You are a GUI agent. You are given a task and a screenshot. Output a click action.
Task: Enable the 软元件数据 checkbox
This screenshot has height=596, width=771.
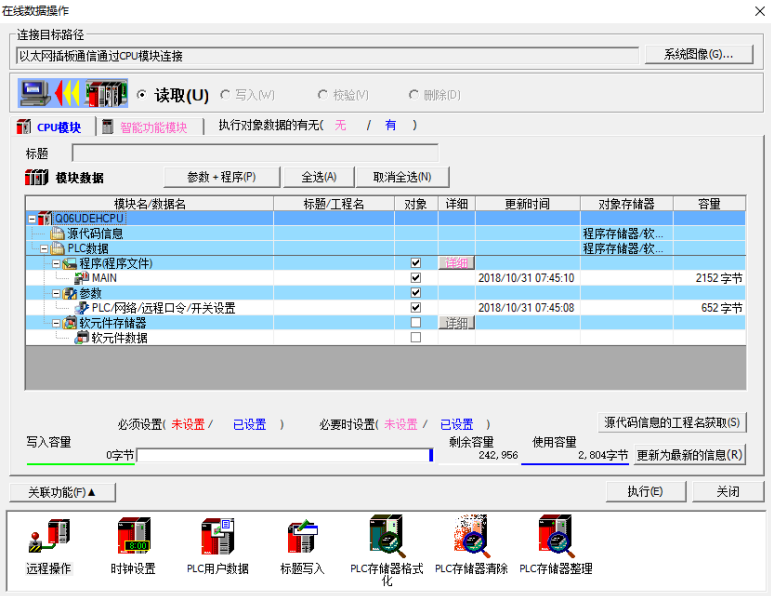point(415,338)
